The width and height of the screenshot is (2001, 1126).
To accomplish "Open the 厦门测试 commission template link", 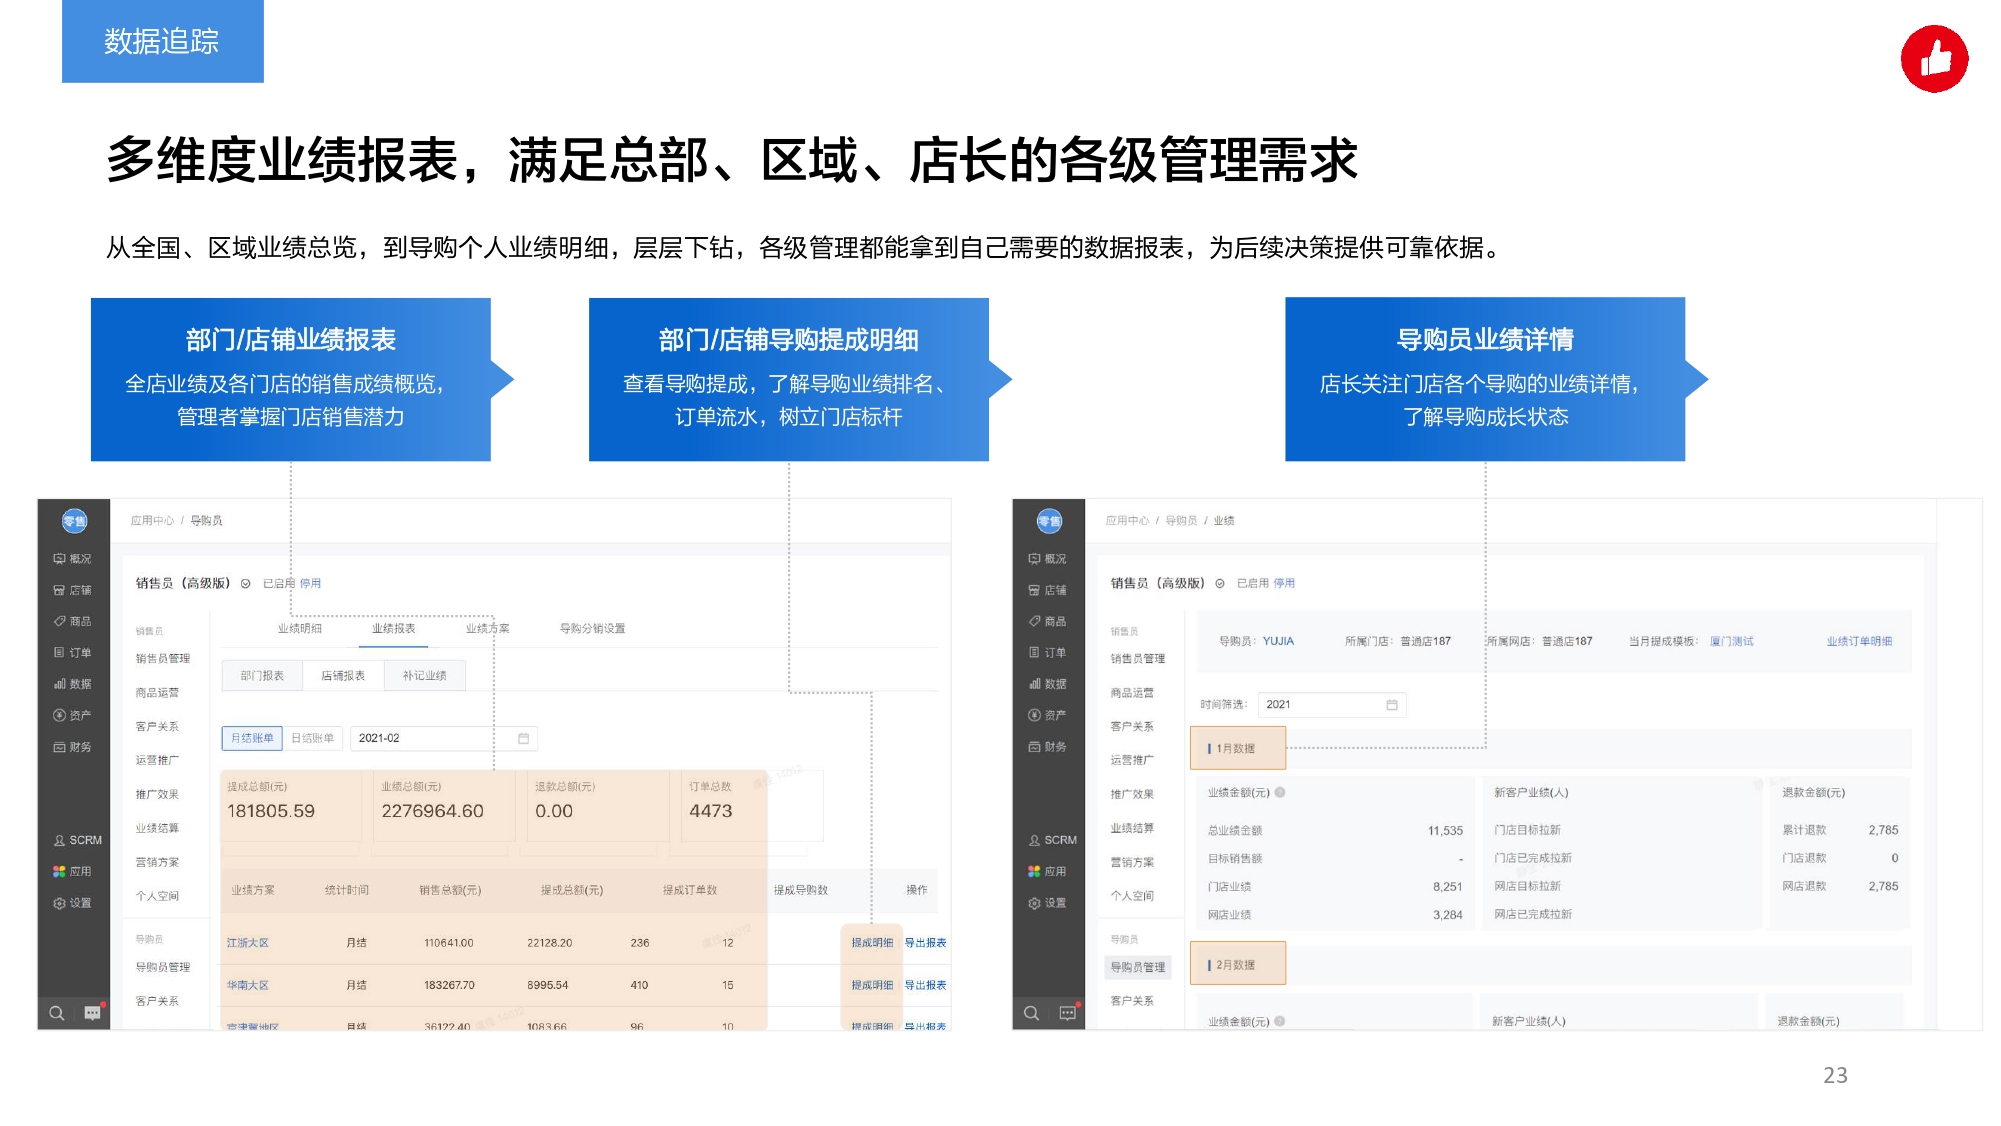I will click(x=1732, y=641).
